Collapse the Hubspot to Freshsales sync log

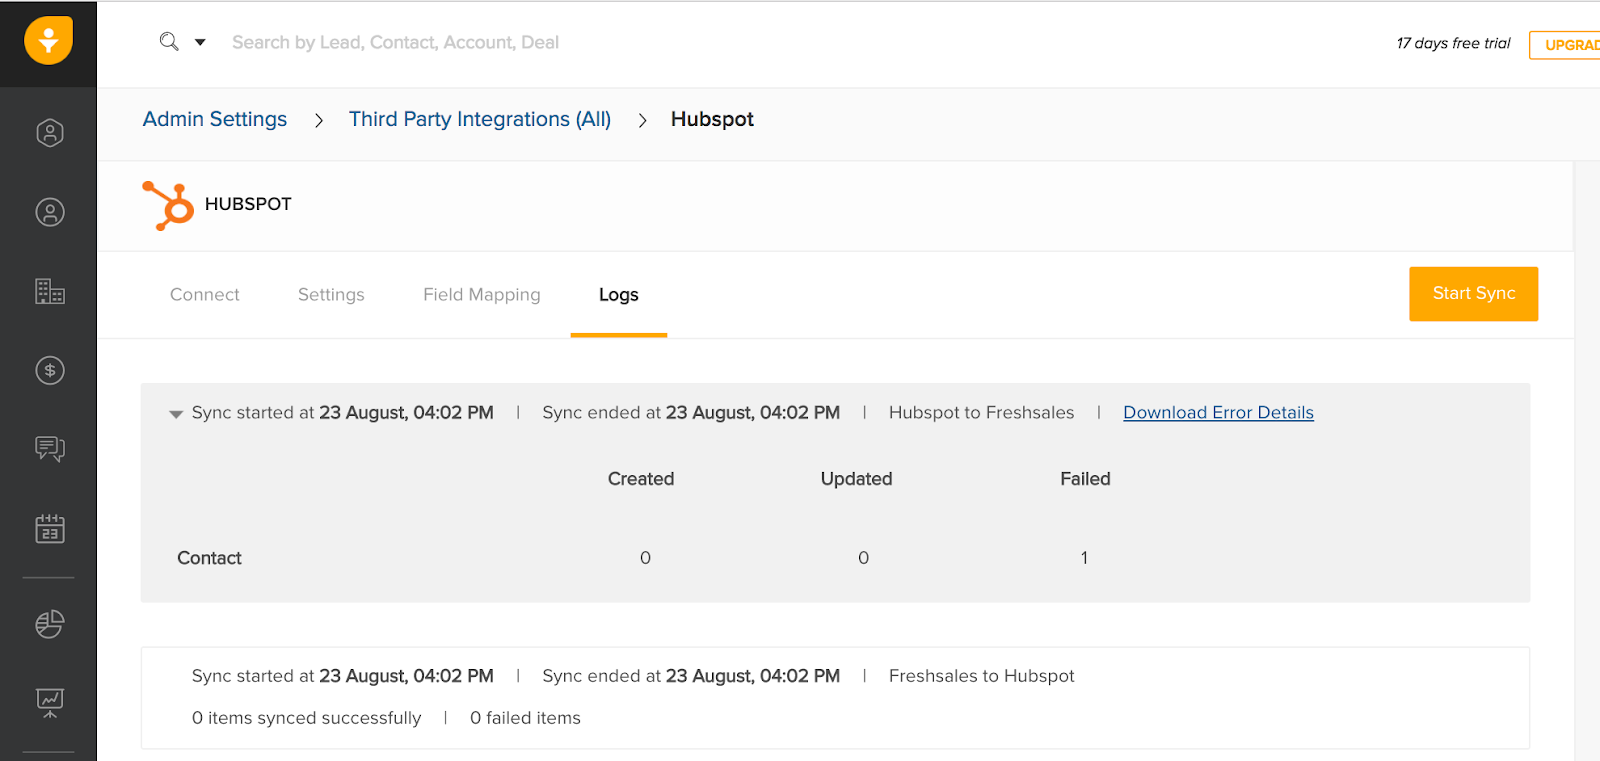pos(176,414)
